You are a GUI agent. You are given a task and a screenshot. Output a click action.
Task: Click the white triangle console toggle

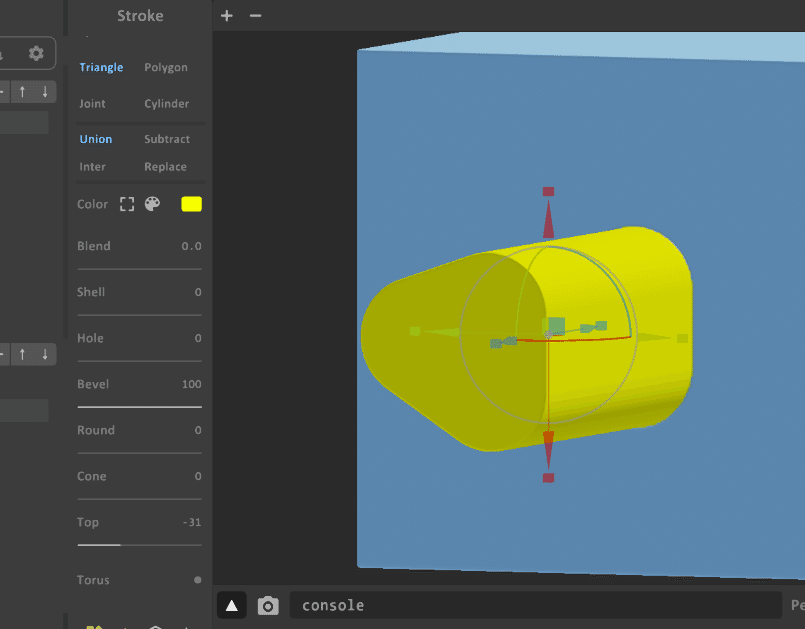pyautogui.click(x=232, y=605)
